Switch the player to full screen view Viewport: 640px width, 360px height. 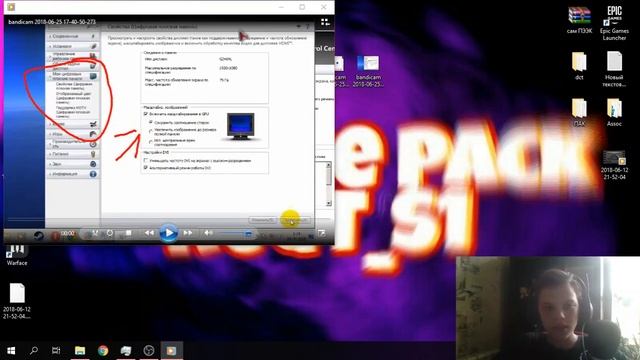coord(322,233)
